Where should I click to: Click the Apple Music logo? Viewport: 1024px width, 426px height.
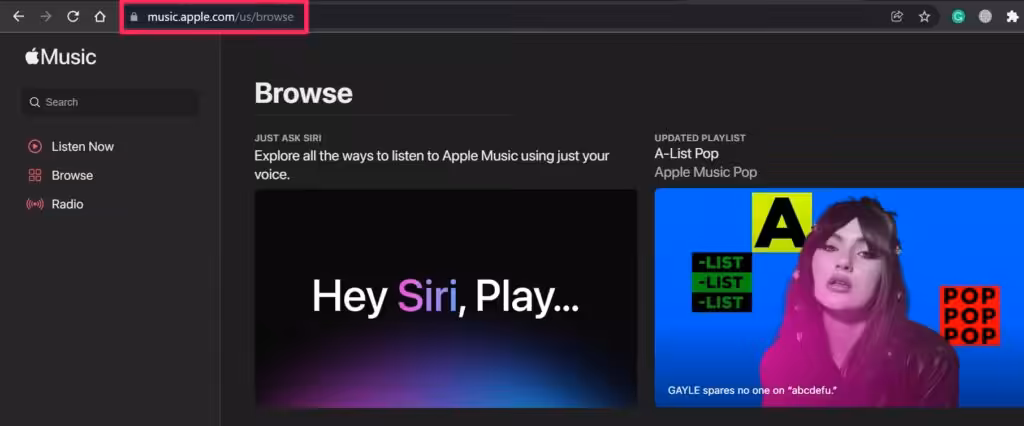coord(61,57)
